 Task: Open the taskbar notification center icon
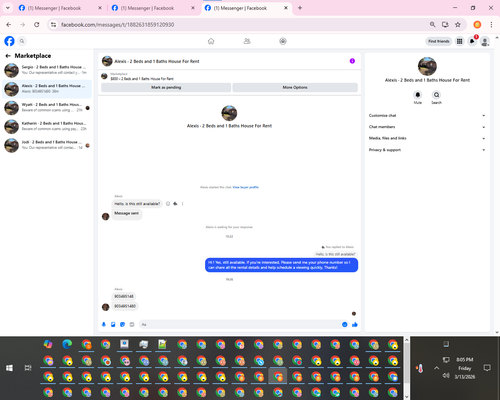coord(487,368)
